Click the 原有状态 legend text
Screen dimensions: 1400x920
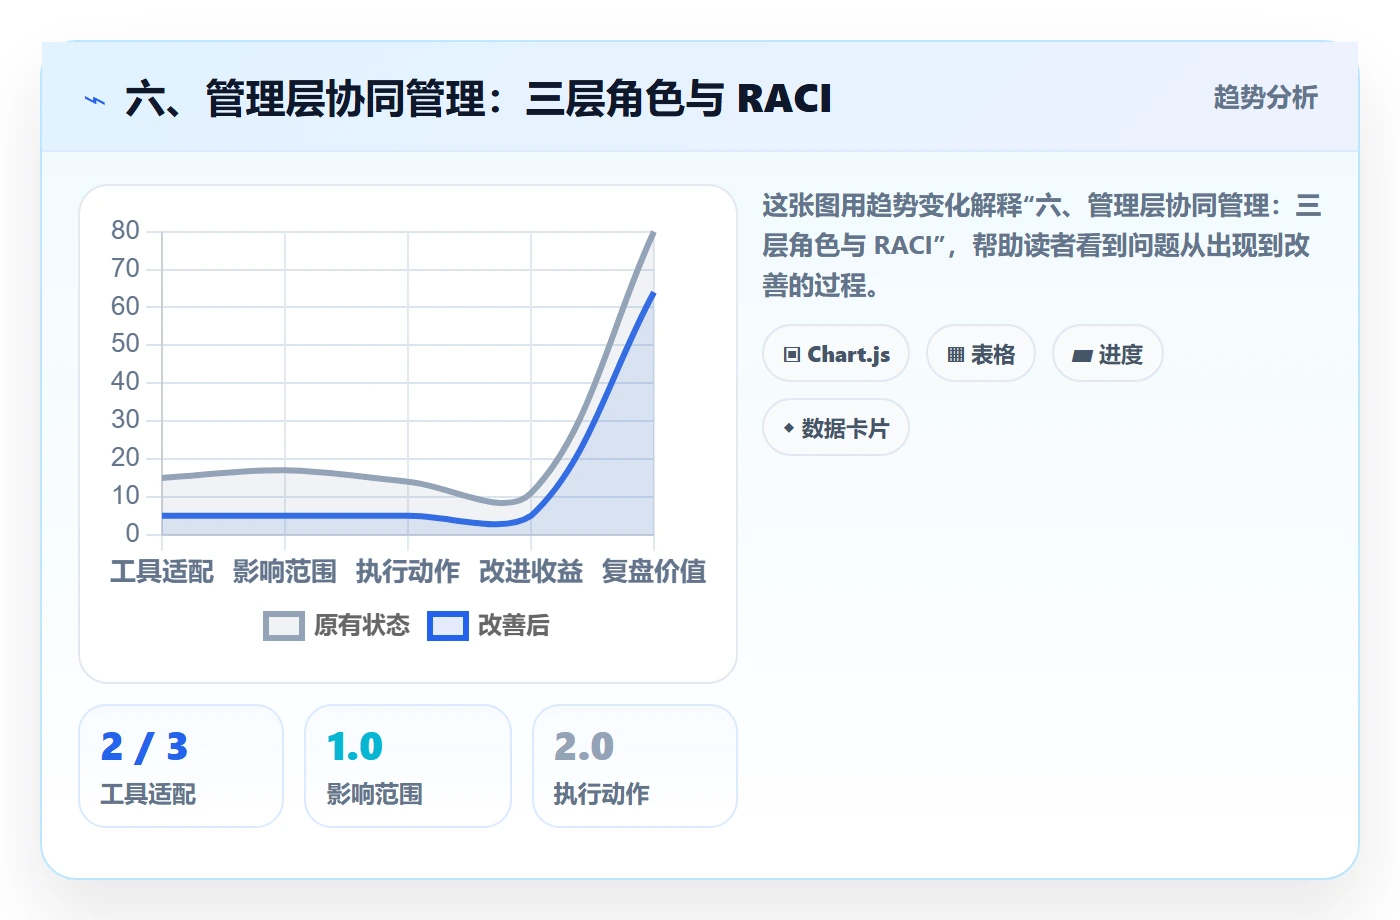362,626
